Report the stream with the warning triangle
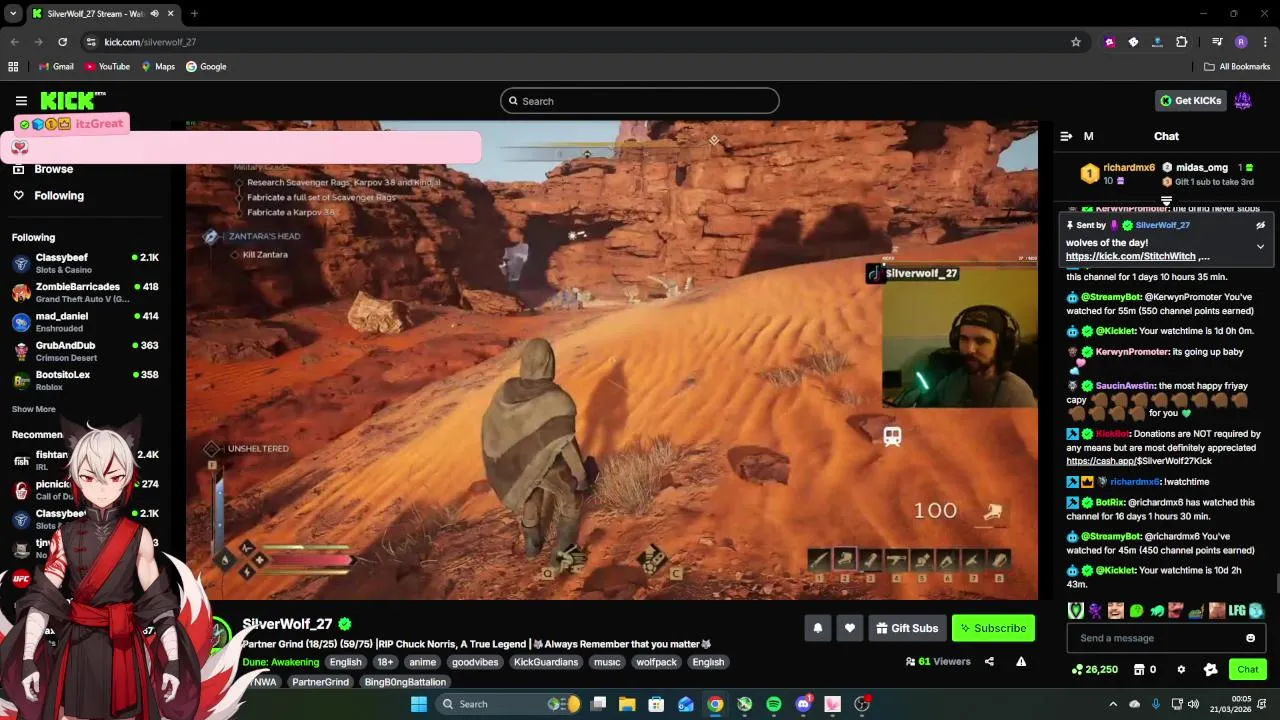 [x=1021, y=661]
